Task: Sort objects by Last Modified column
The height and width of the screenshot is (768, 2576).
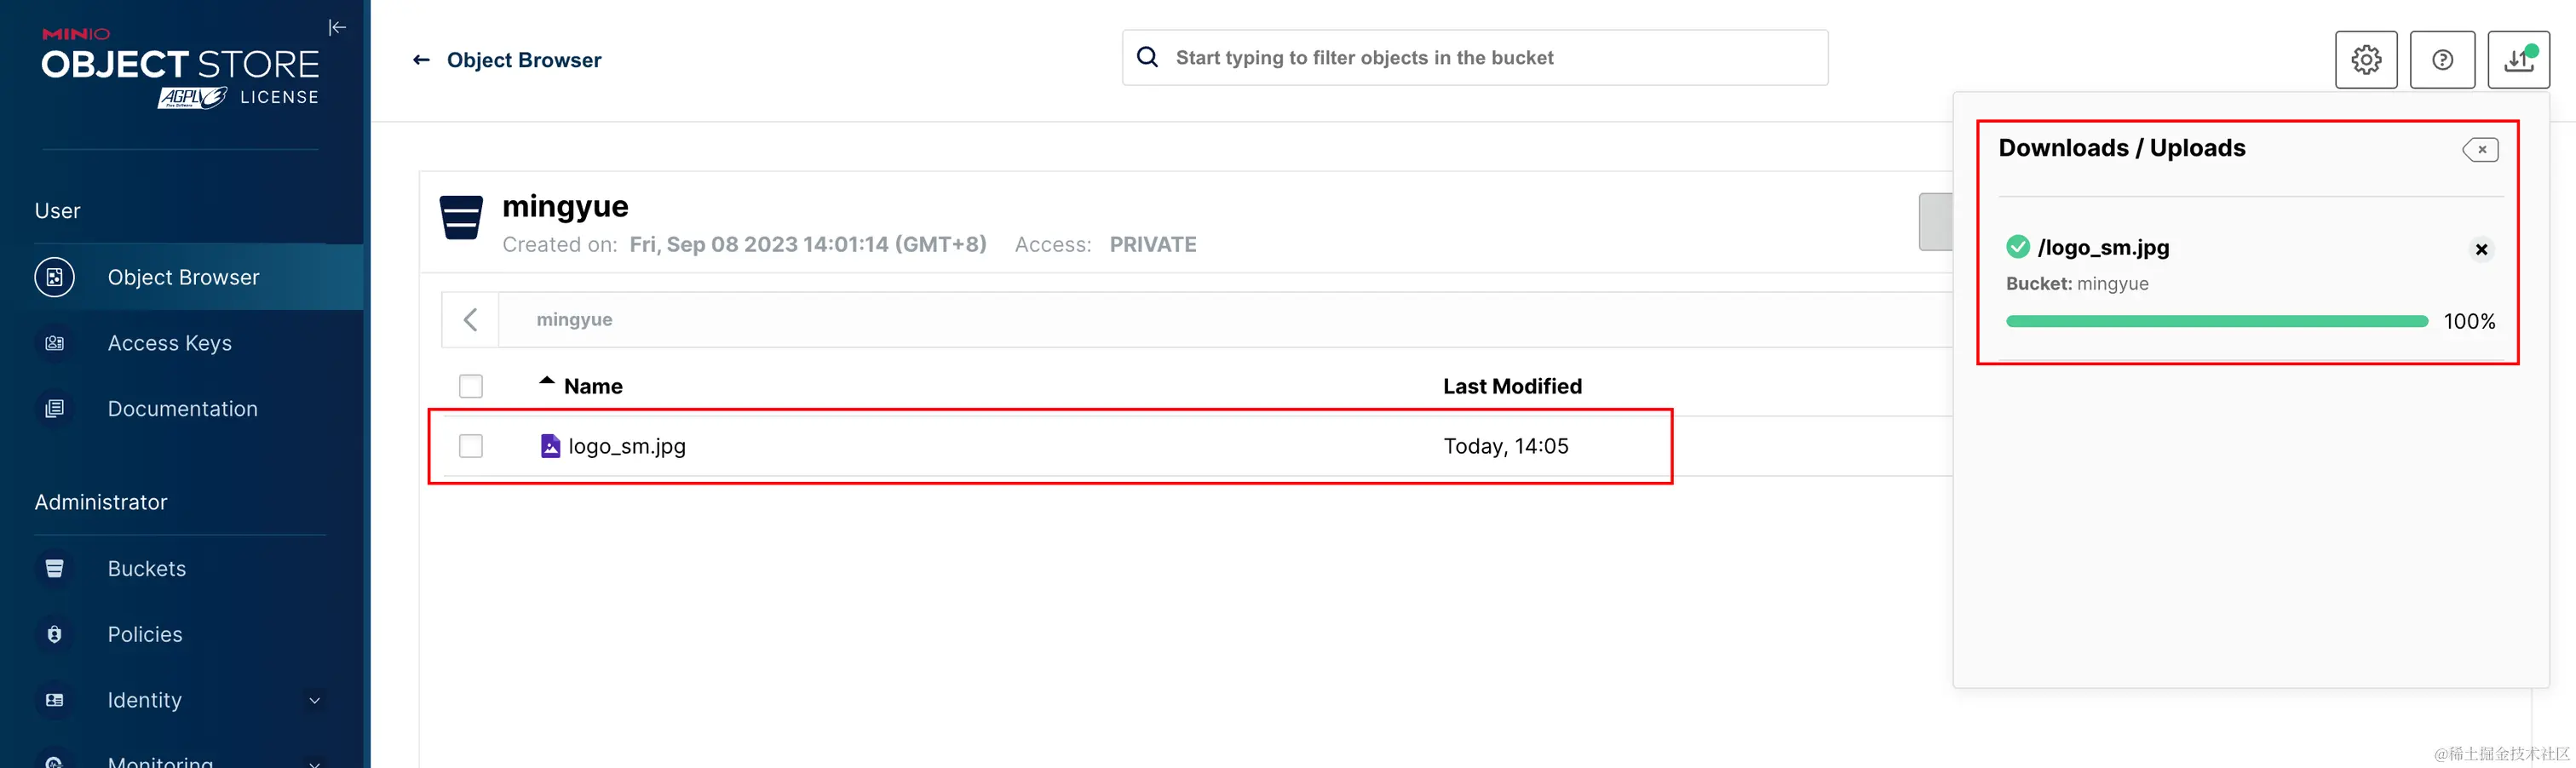Action: pos(1512,386)
